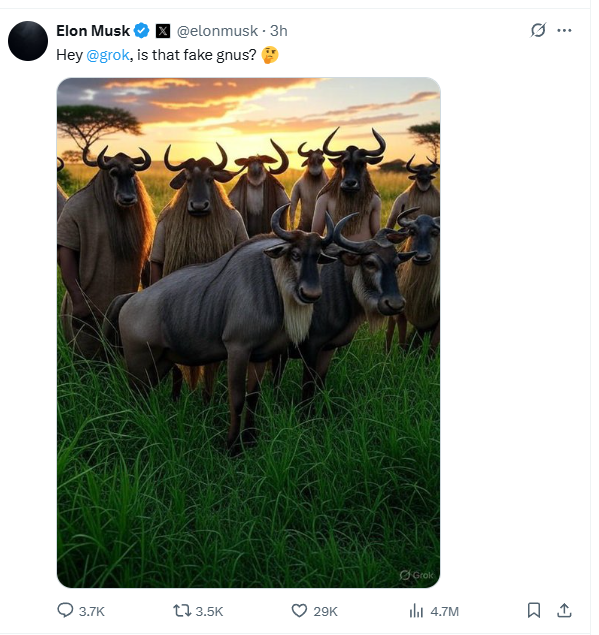Click the Elon Musk display name
This screenshot has width=599, height=635.
93,31
